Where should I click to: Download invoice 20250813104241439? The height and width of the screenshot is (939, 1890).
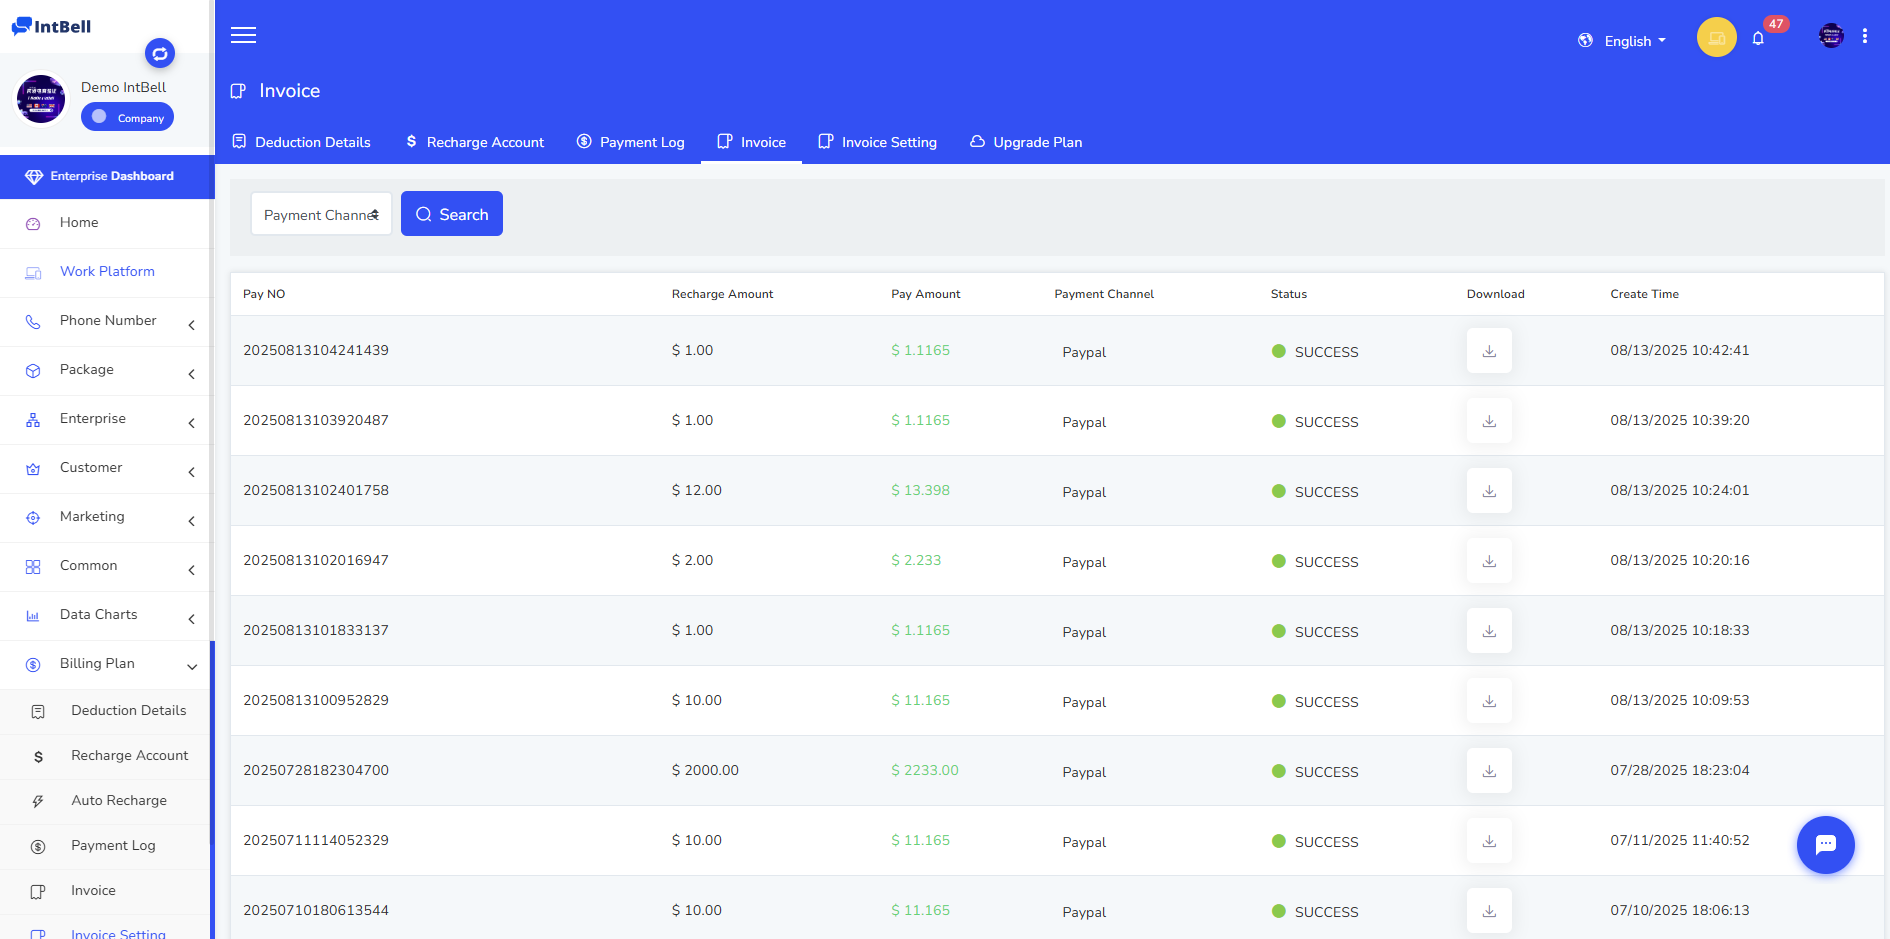pos(1489,351)
